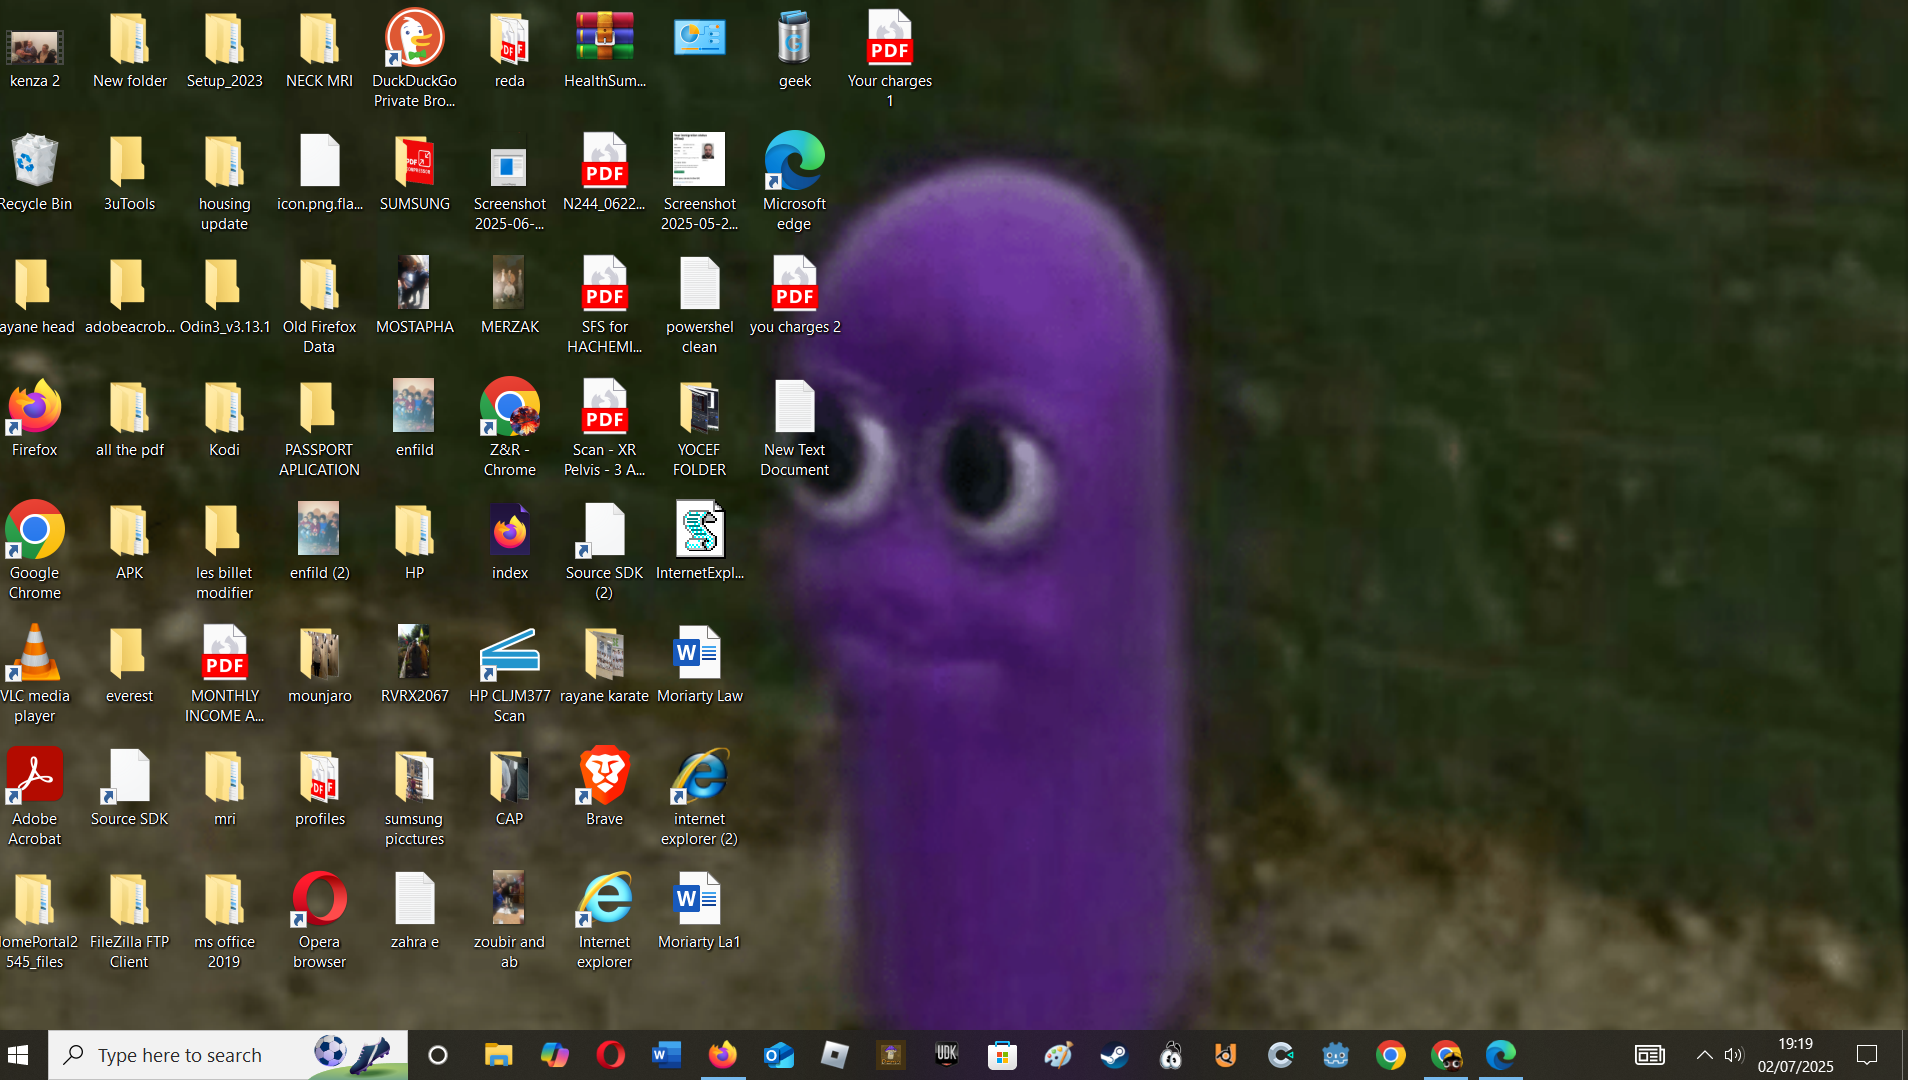Open HP CLJM377 Scan shortcut
The height and width of the screenshot is (1080, 1908).
[x=509, y=674]
